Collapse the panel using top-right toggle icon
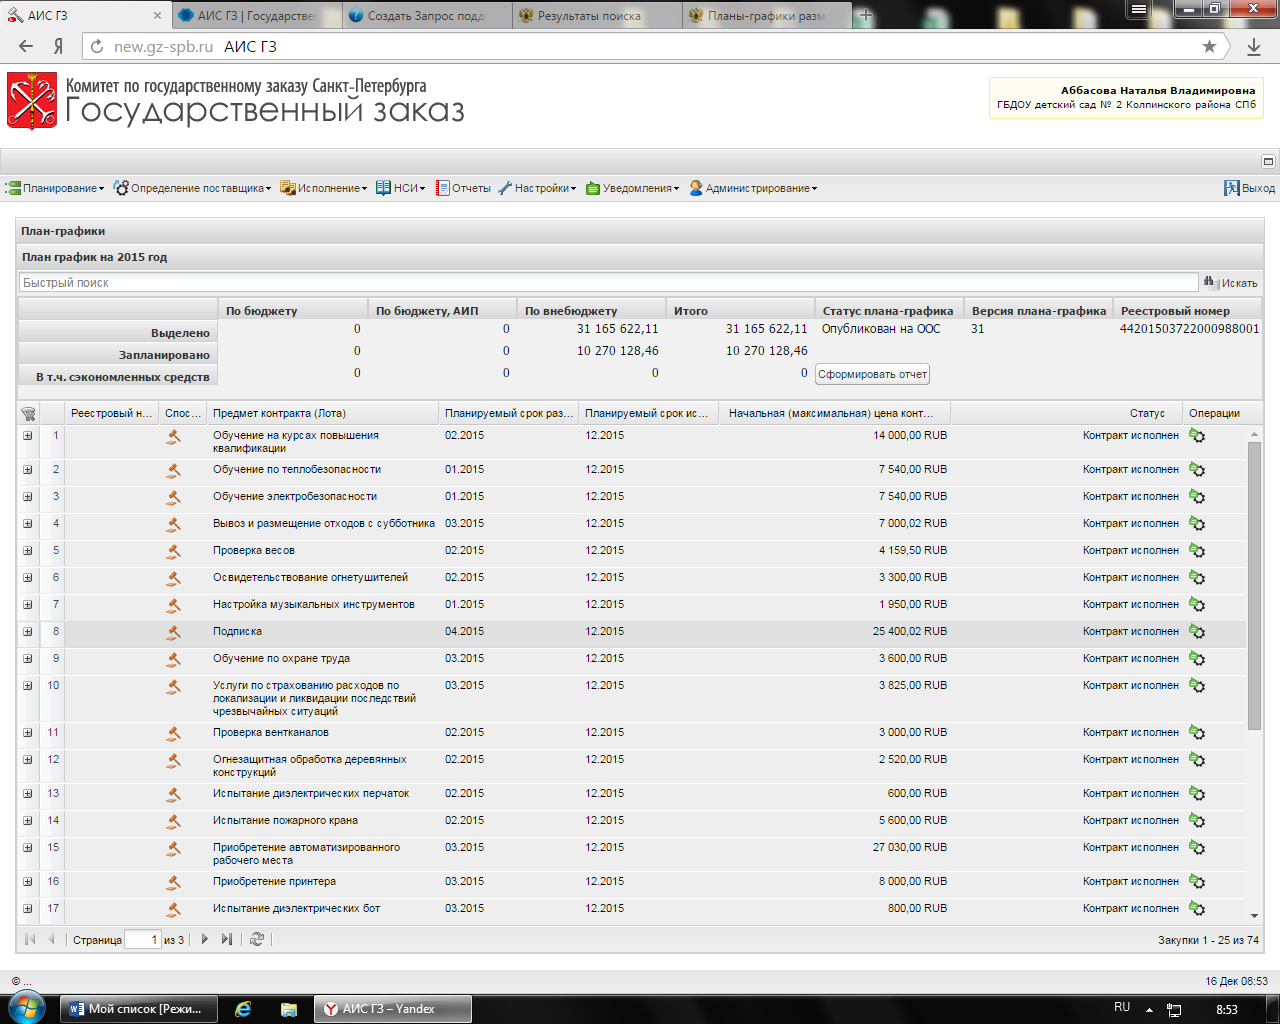The width and height of the screenshot is (1280, 1024). pos(1268,161)
